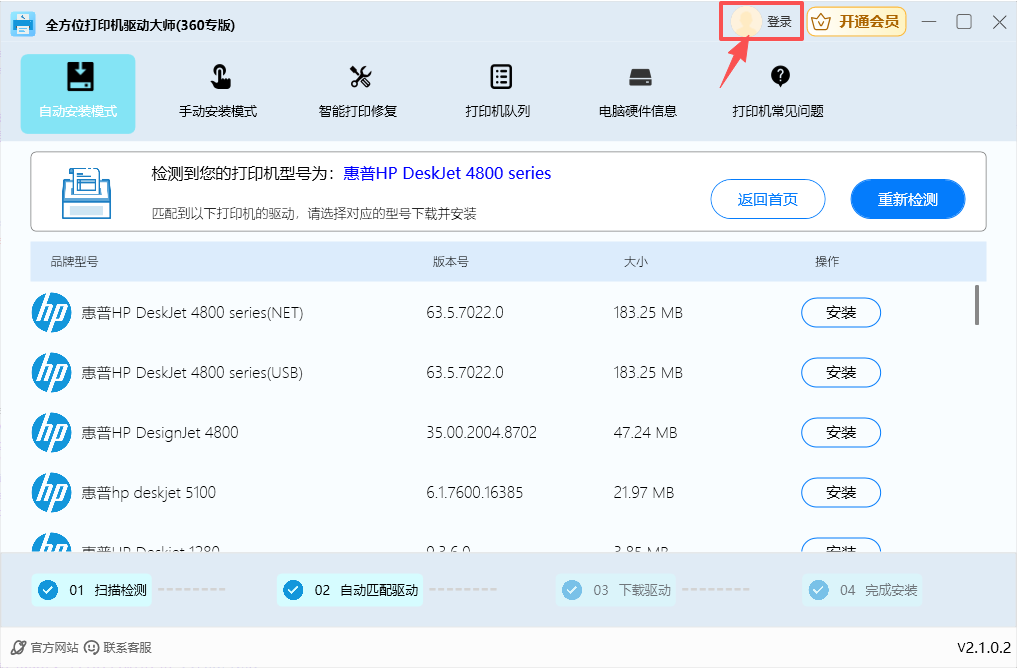The image size is (1017, 668).
Task: Click the 返回首页 button
Action: [768, 199]
